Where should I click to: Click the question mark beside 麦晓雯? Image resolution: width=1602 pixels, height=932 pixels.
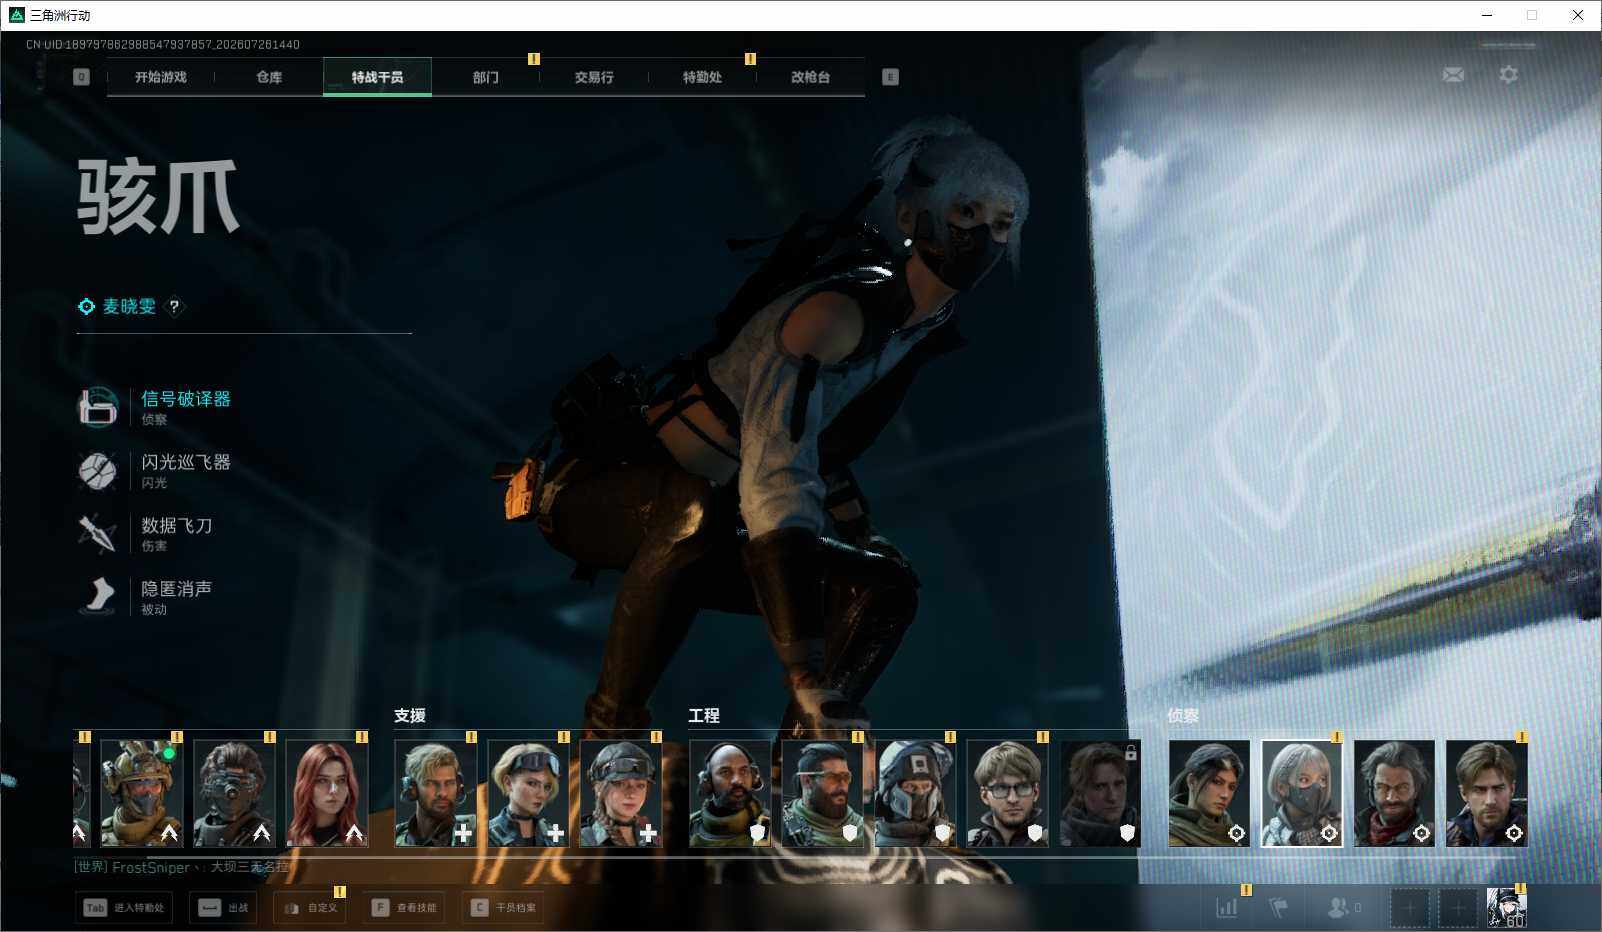click(x=174, y=307)
